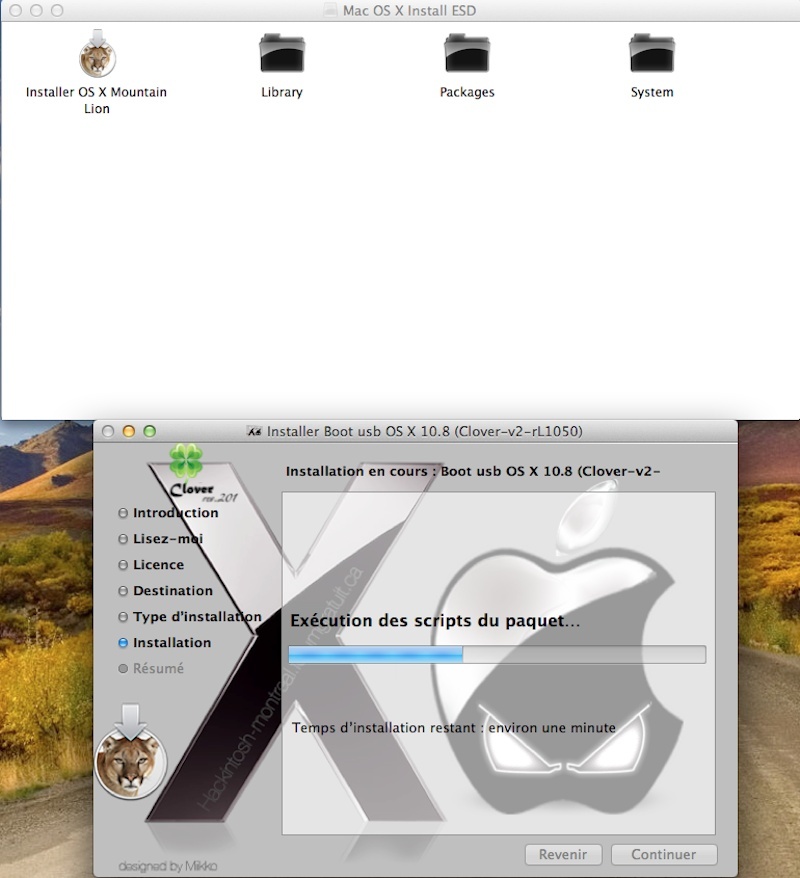The image size is (800, 878).
Task: Select the Type d'installation step
Action: (190, 617)
